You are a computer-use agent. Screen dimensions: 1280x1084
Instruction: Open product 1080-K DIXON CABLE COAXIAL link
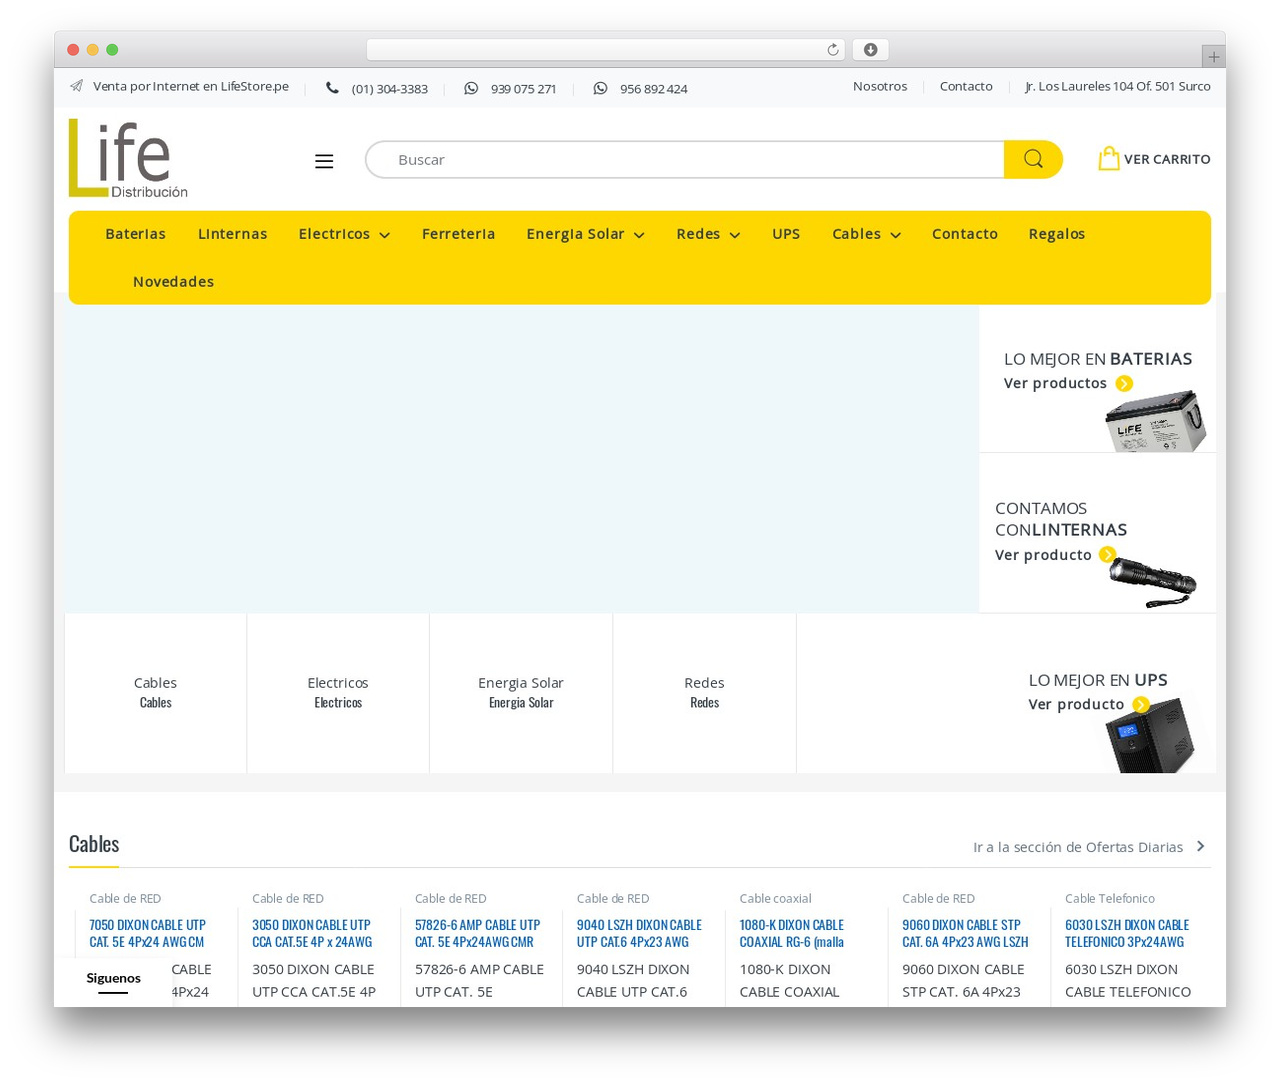click(x=792, y=933)
